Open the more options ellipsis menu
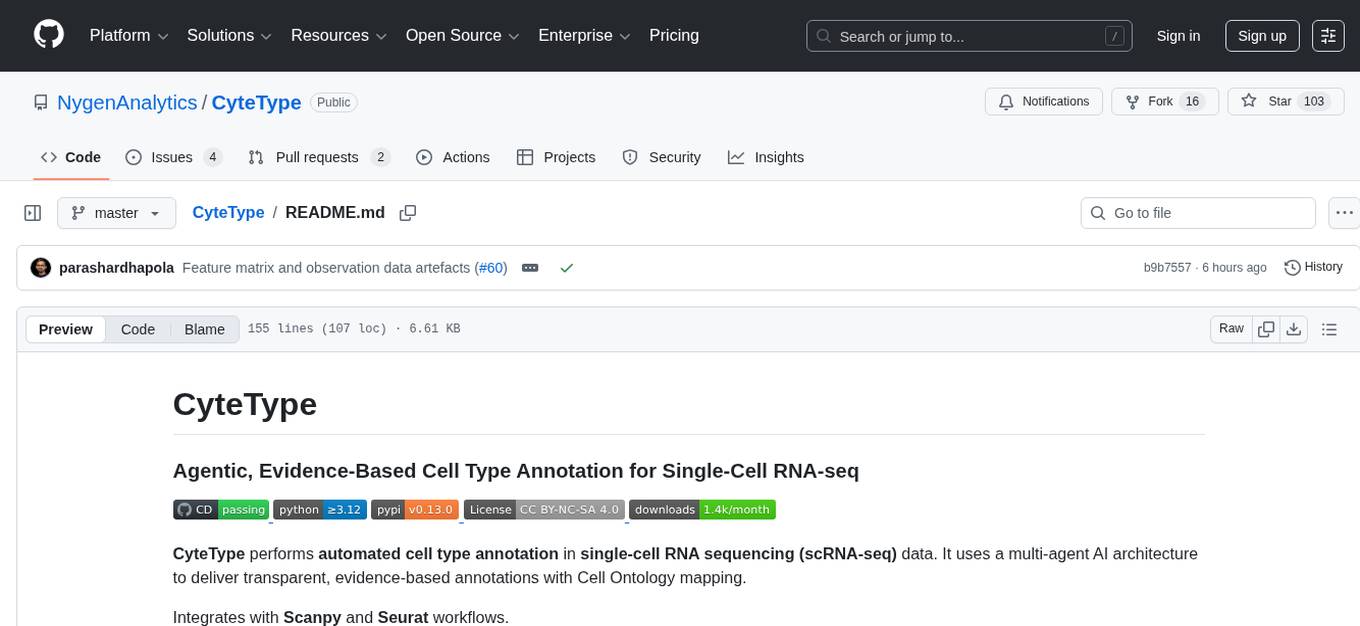The height and width of the screenshot is (626, 1360). (x=1344, y=213)
